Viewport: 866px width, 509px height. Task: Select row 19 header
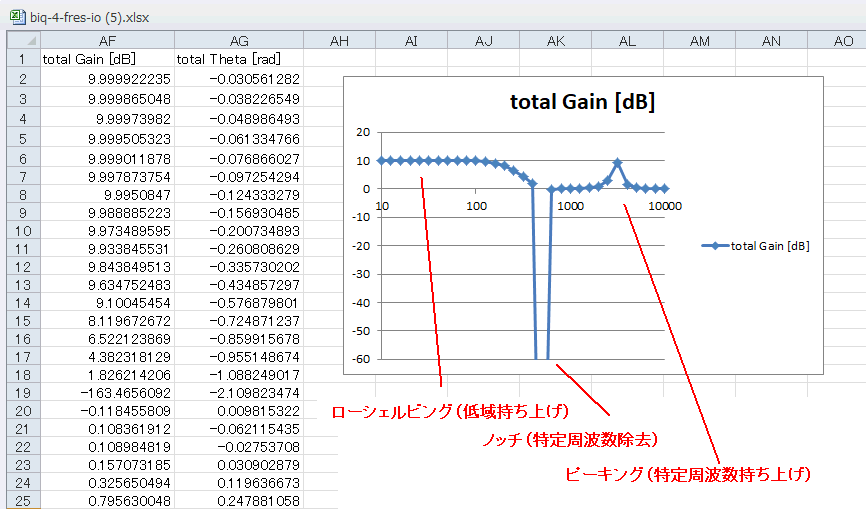[23, 393]
